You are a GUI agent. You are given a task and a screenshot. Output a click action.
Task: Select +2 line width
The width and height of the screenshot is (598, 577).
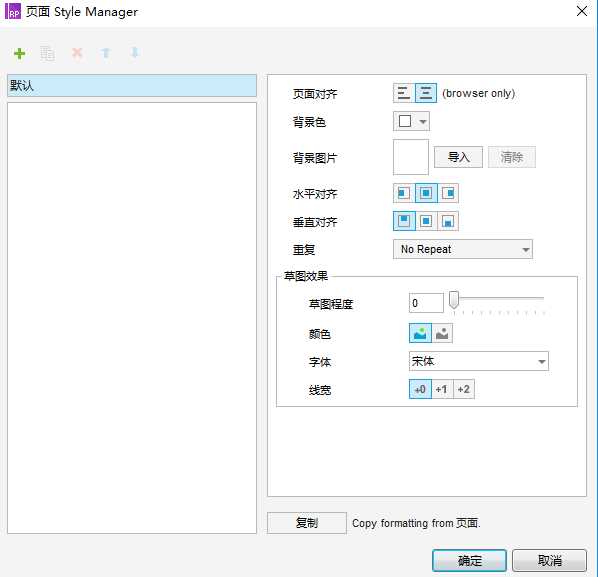(464, 389)
